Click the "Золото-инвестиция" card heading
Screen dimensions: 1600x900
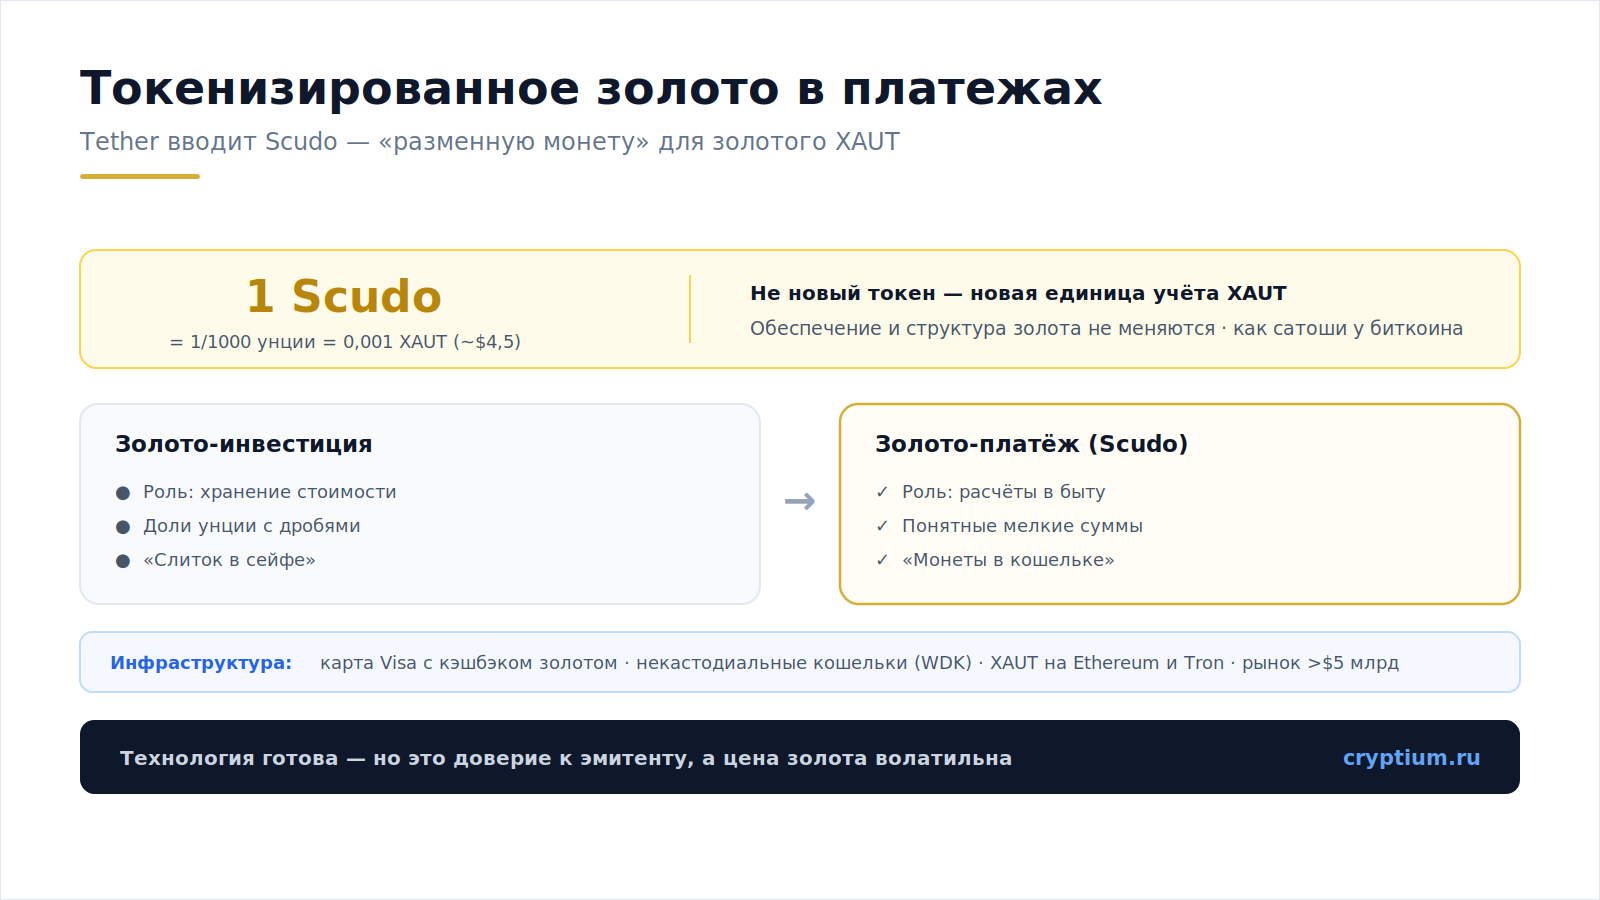point(244,444)
